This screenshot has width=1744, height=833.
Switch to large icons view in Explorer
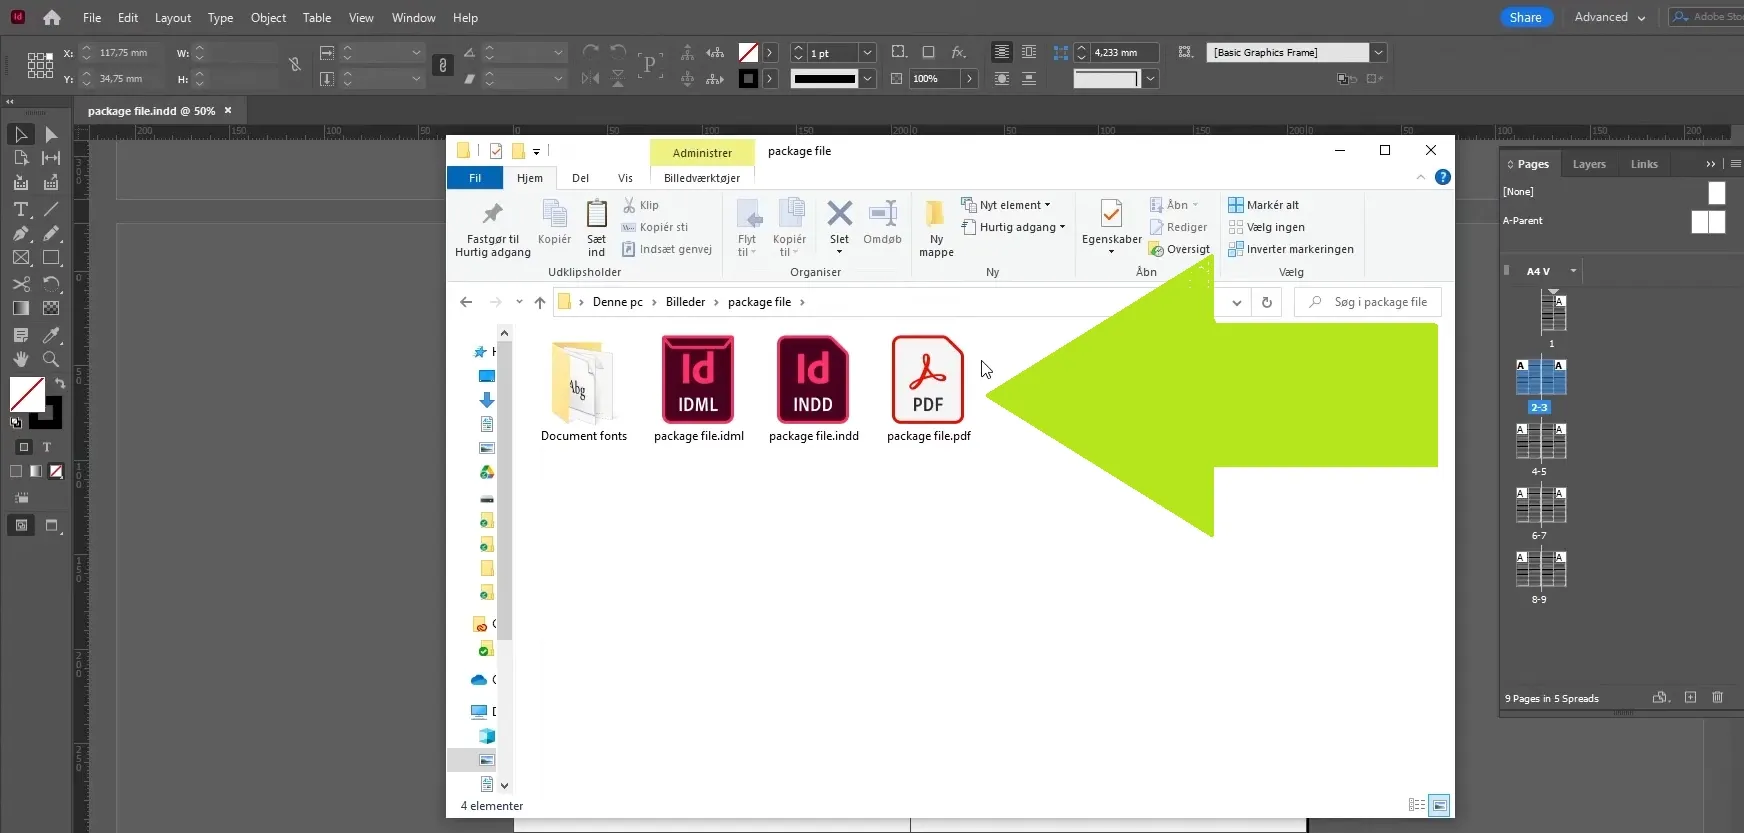pyautogui.click(x=1439, y=805)
